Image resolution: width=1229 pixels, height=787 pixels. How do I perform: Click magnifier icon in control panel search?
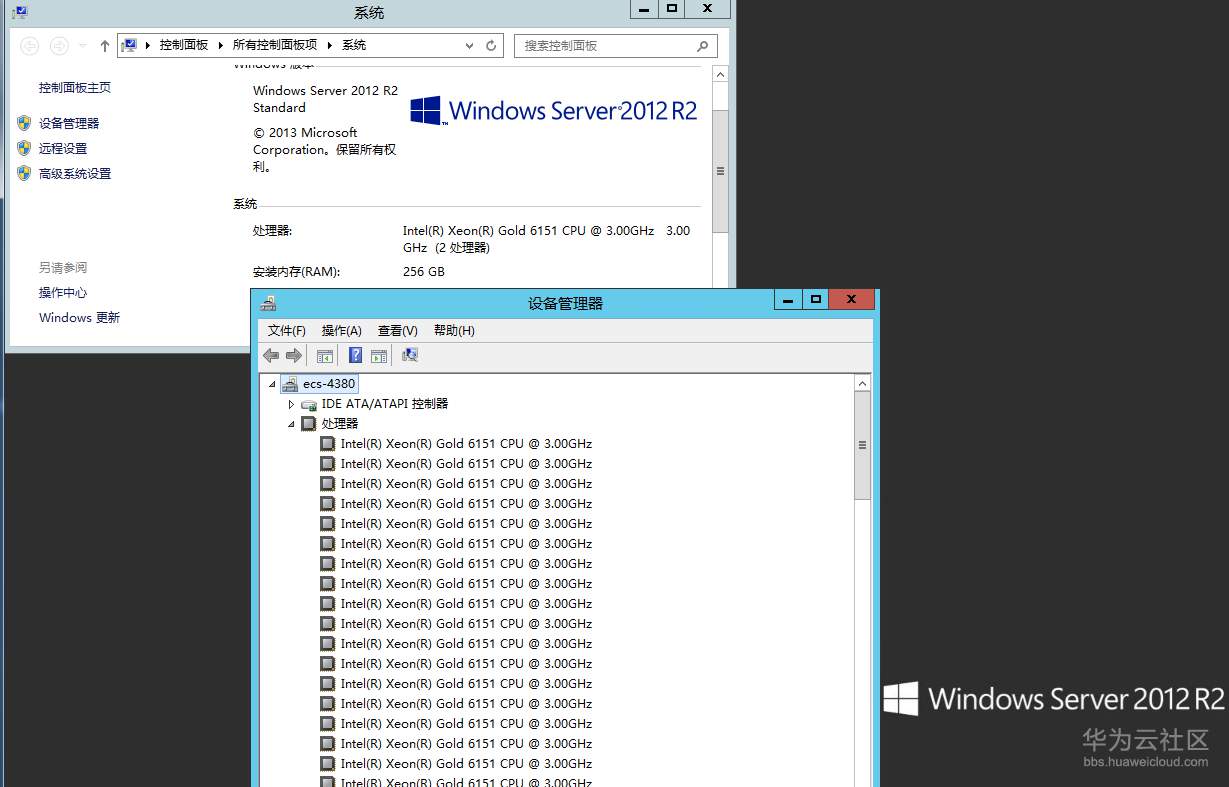[702, 46]
